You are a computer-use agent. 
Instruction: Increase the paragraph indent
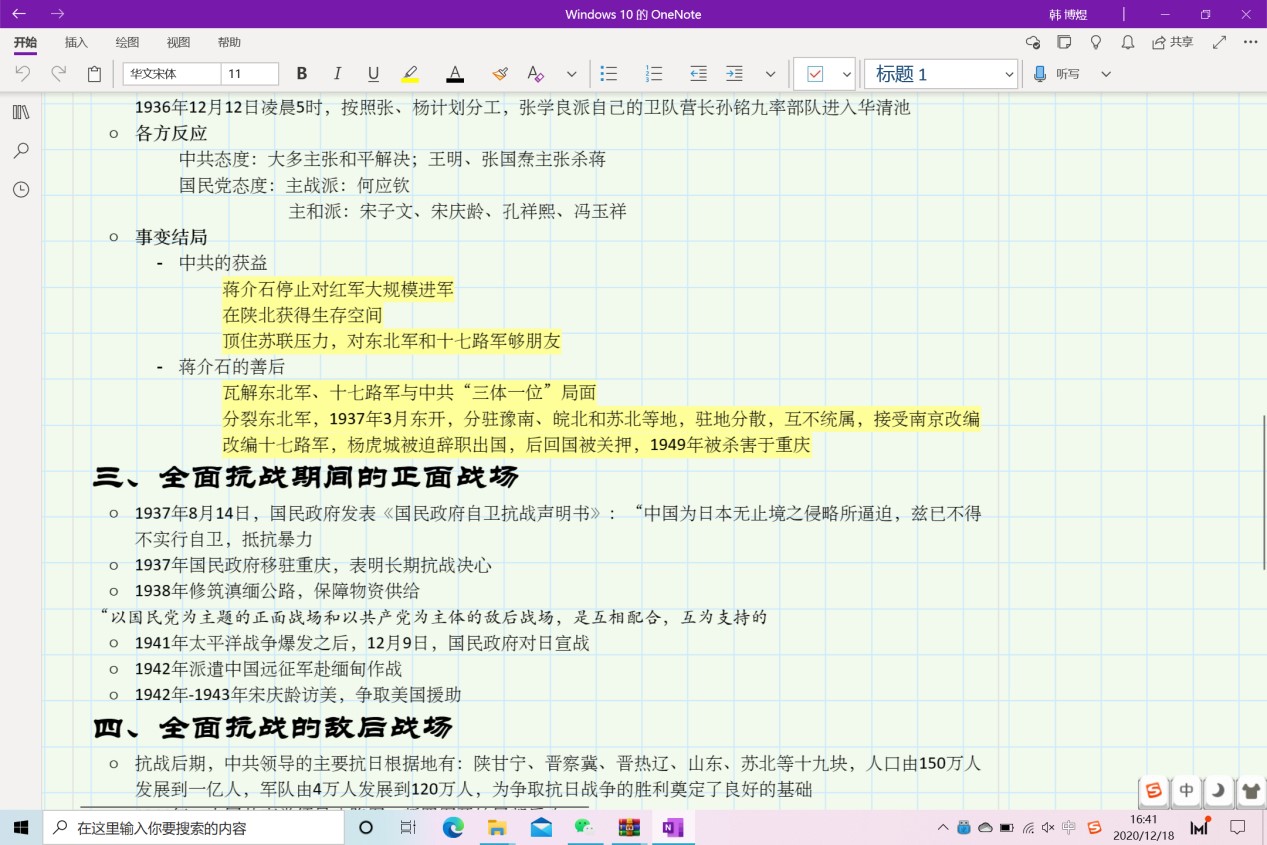coord(734,74)
